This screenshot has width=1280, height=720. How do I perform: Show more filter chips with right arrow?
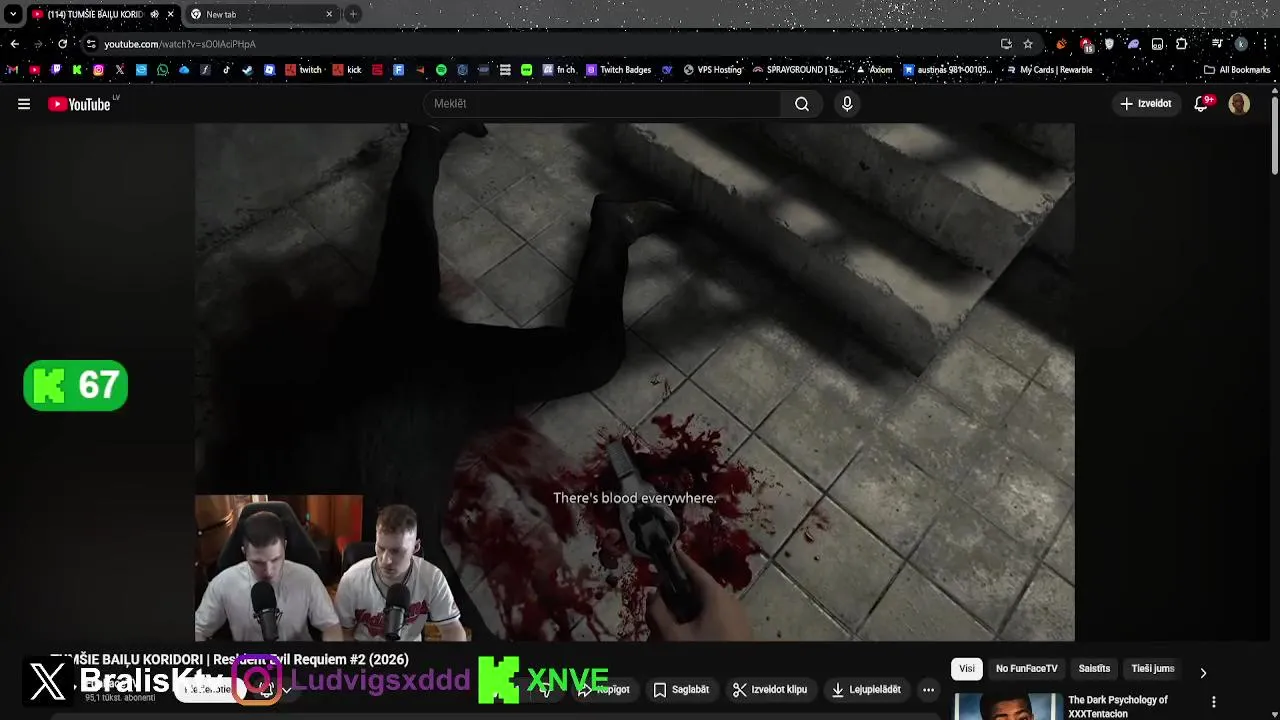point(1203,673)
